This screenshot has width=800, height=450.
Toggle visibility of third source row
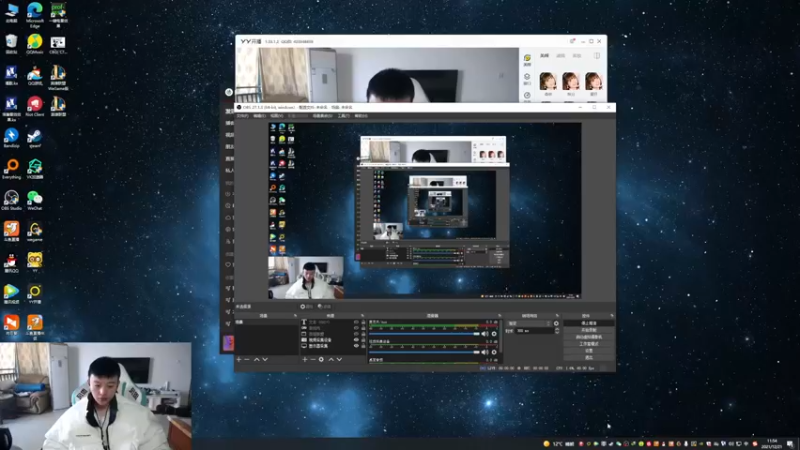point(356,334)
